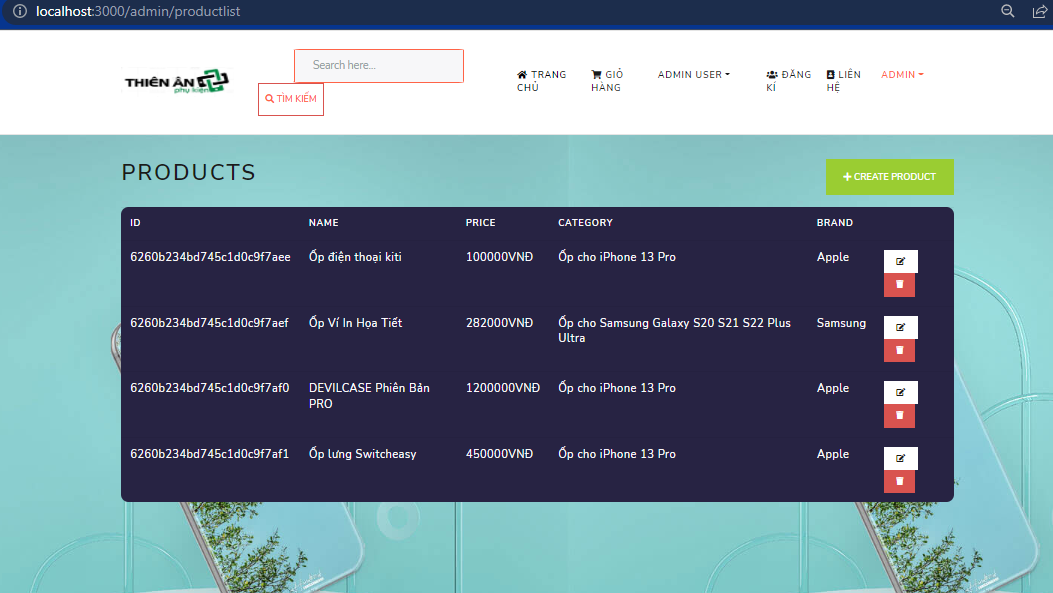The image size is (1053, 593).
Task: Edit the Ốp lưng Switcheasy product
Action: coord(900,458)
